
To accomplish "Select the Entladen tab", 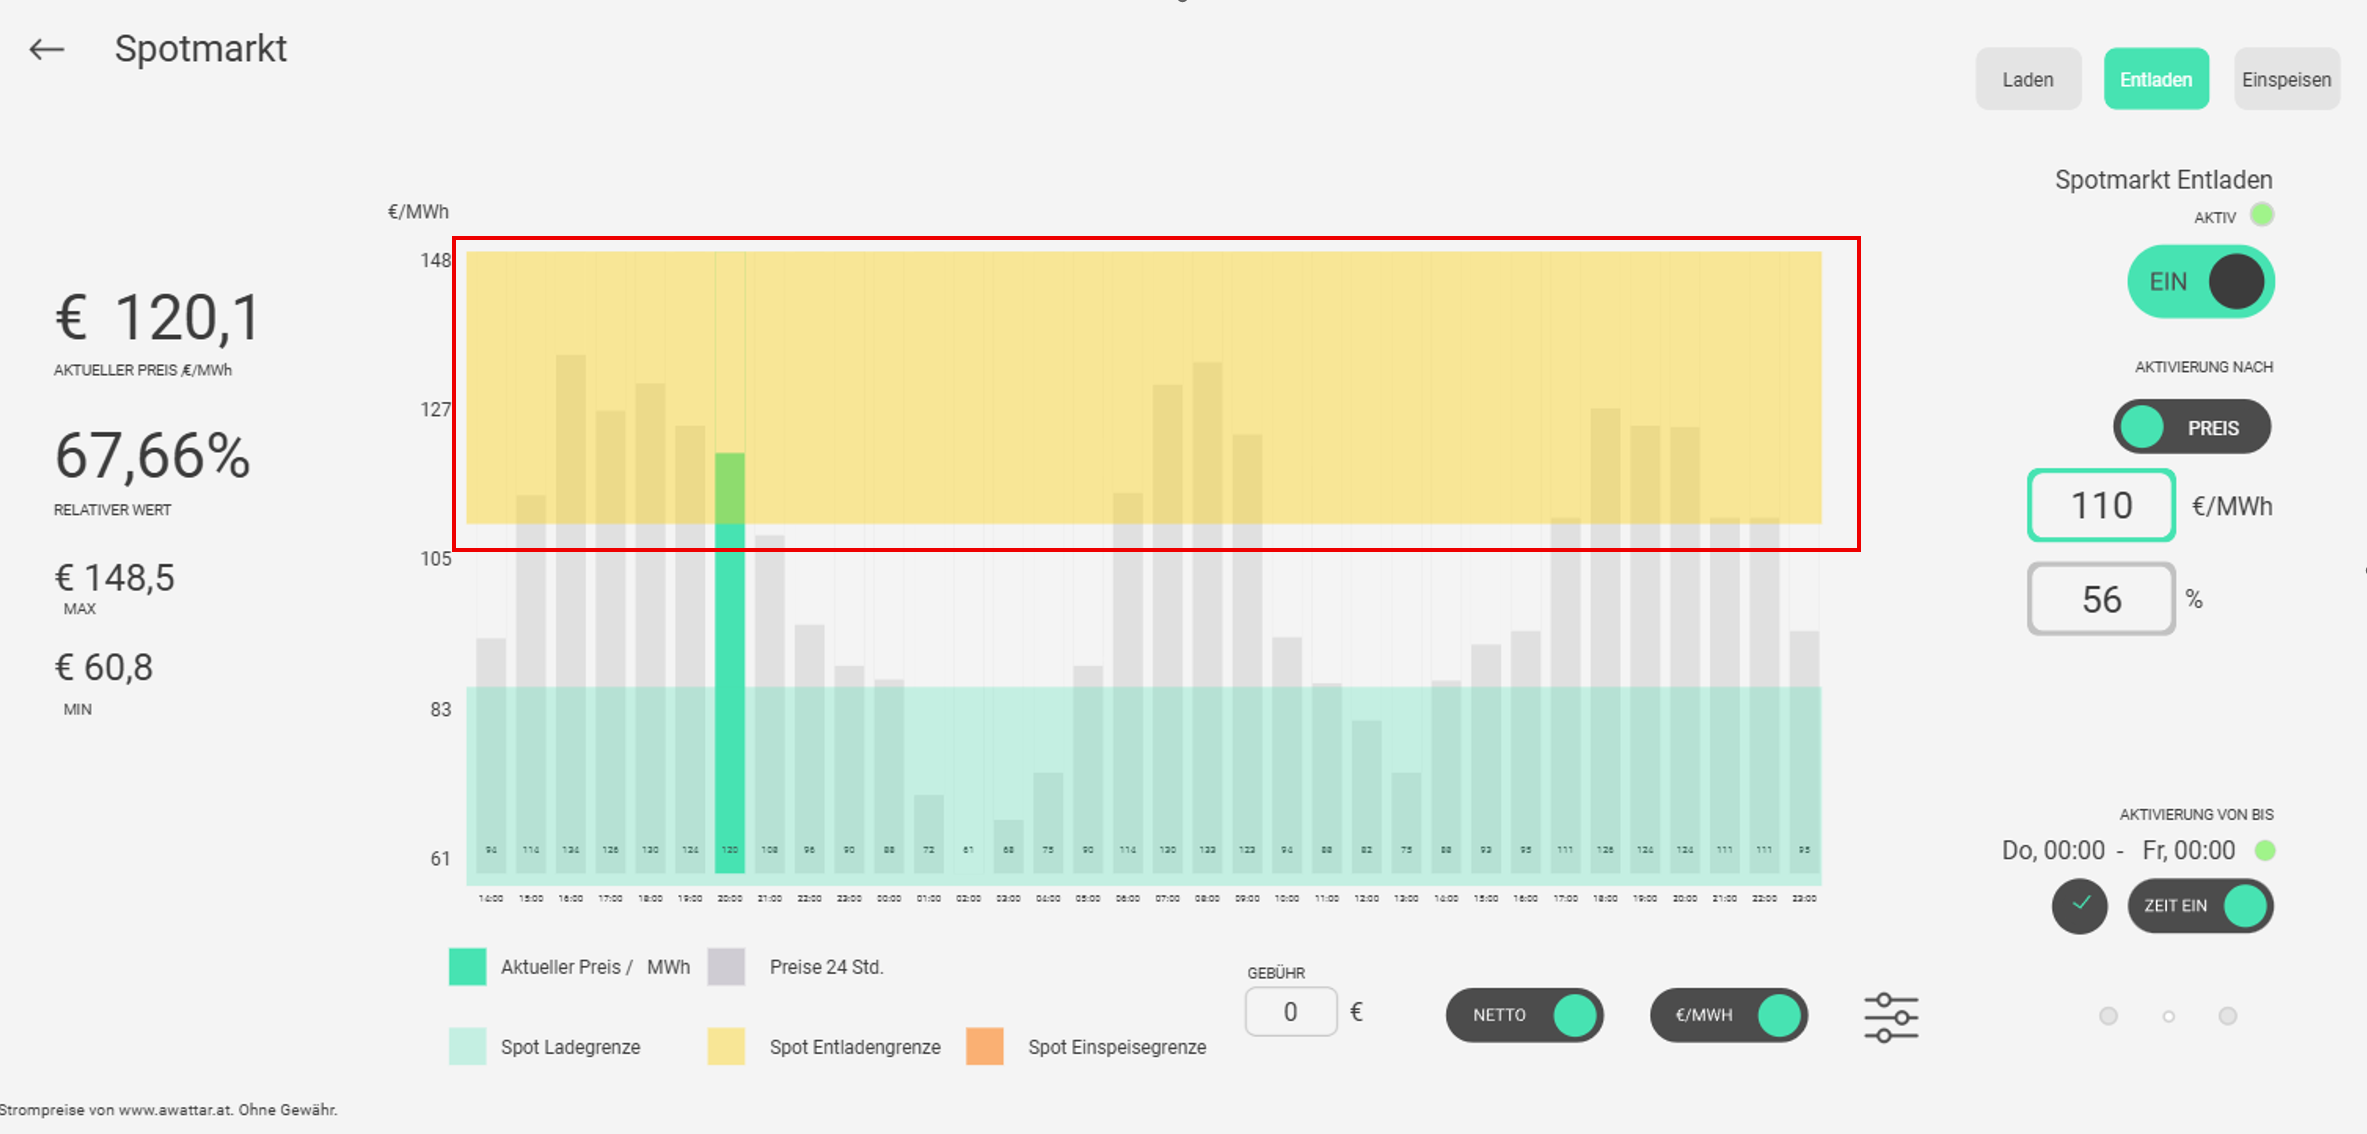I will (x=2155, y=79).
